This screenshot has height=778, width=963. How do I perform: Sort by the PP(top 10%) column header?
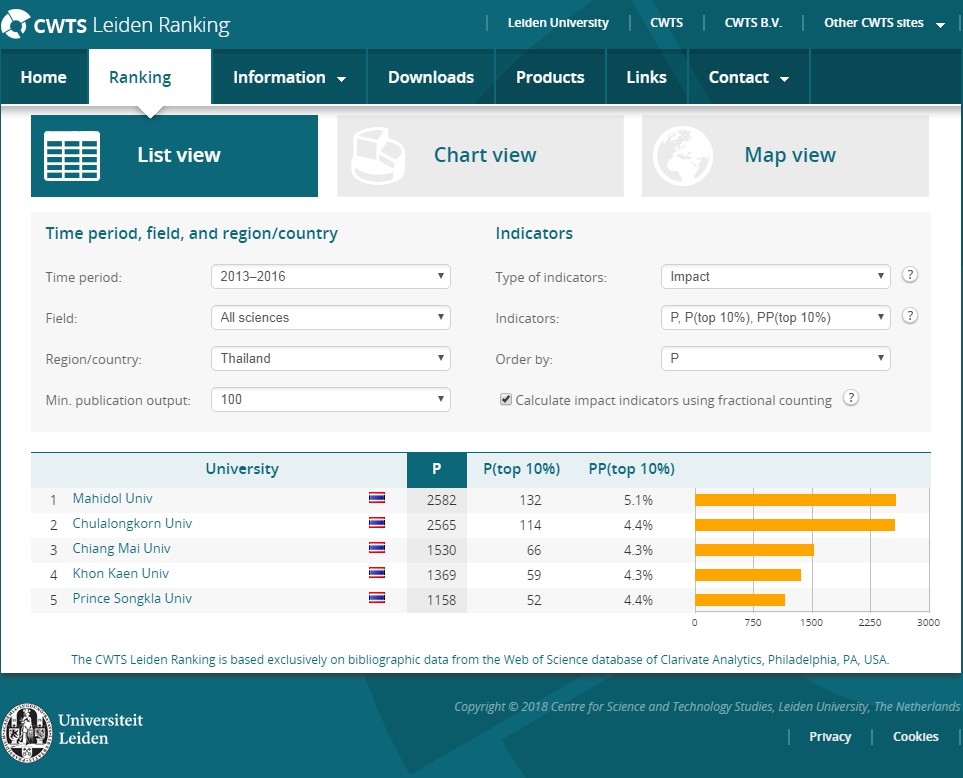tap(631, 469)
